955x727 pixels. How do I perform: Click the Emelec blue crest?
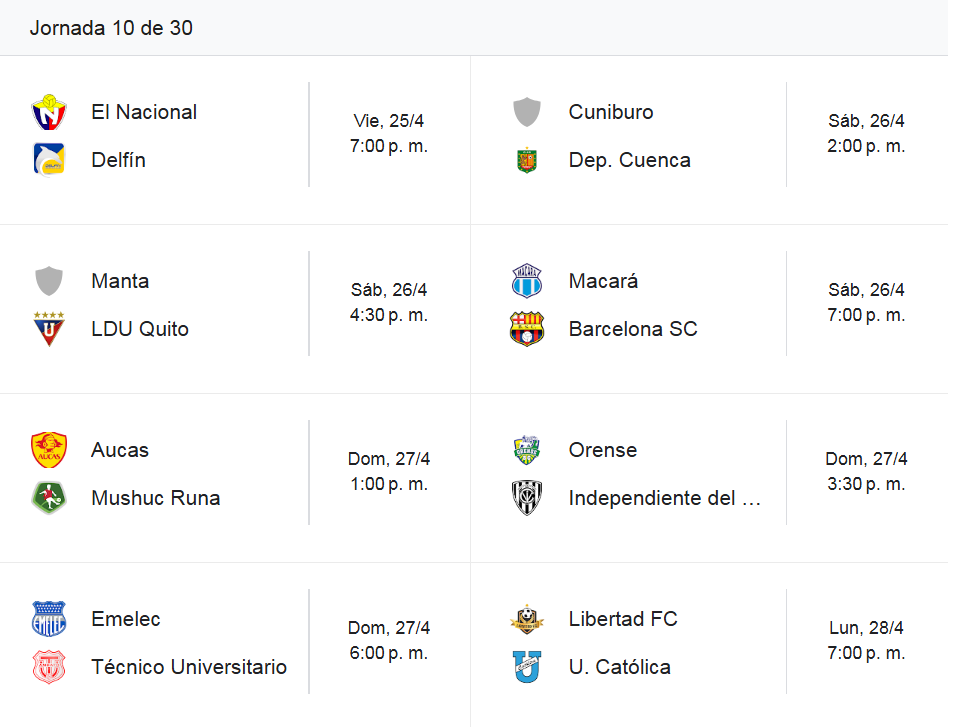tap(49, 619)
